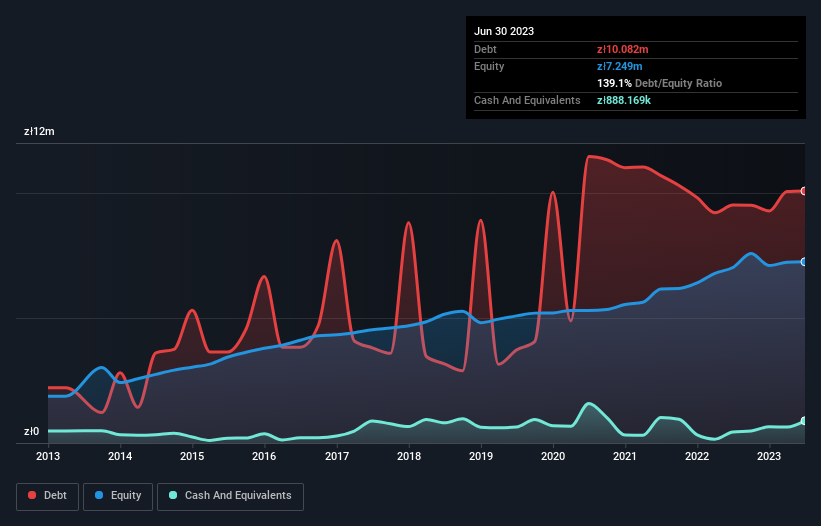This screenshot has width=821, height=526.
Task: Click the 2023 x-axis label
Action: [x=769, y=456]
